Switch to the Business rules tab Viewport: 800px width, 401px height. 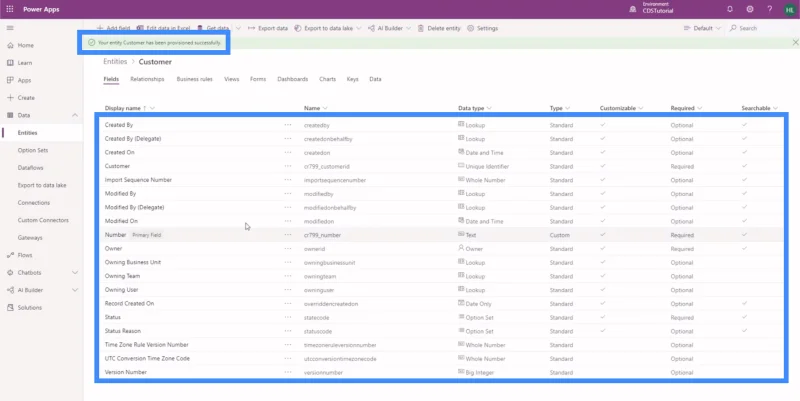(194, 79)
